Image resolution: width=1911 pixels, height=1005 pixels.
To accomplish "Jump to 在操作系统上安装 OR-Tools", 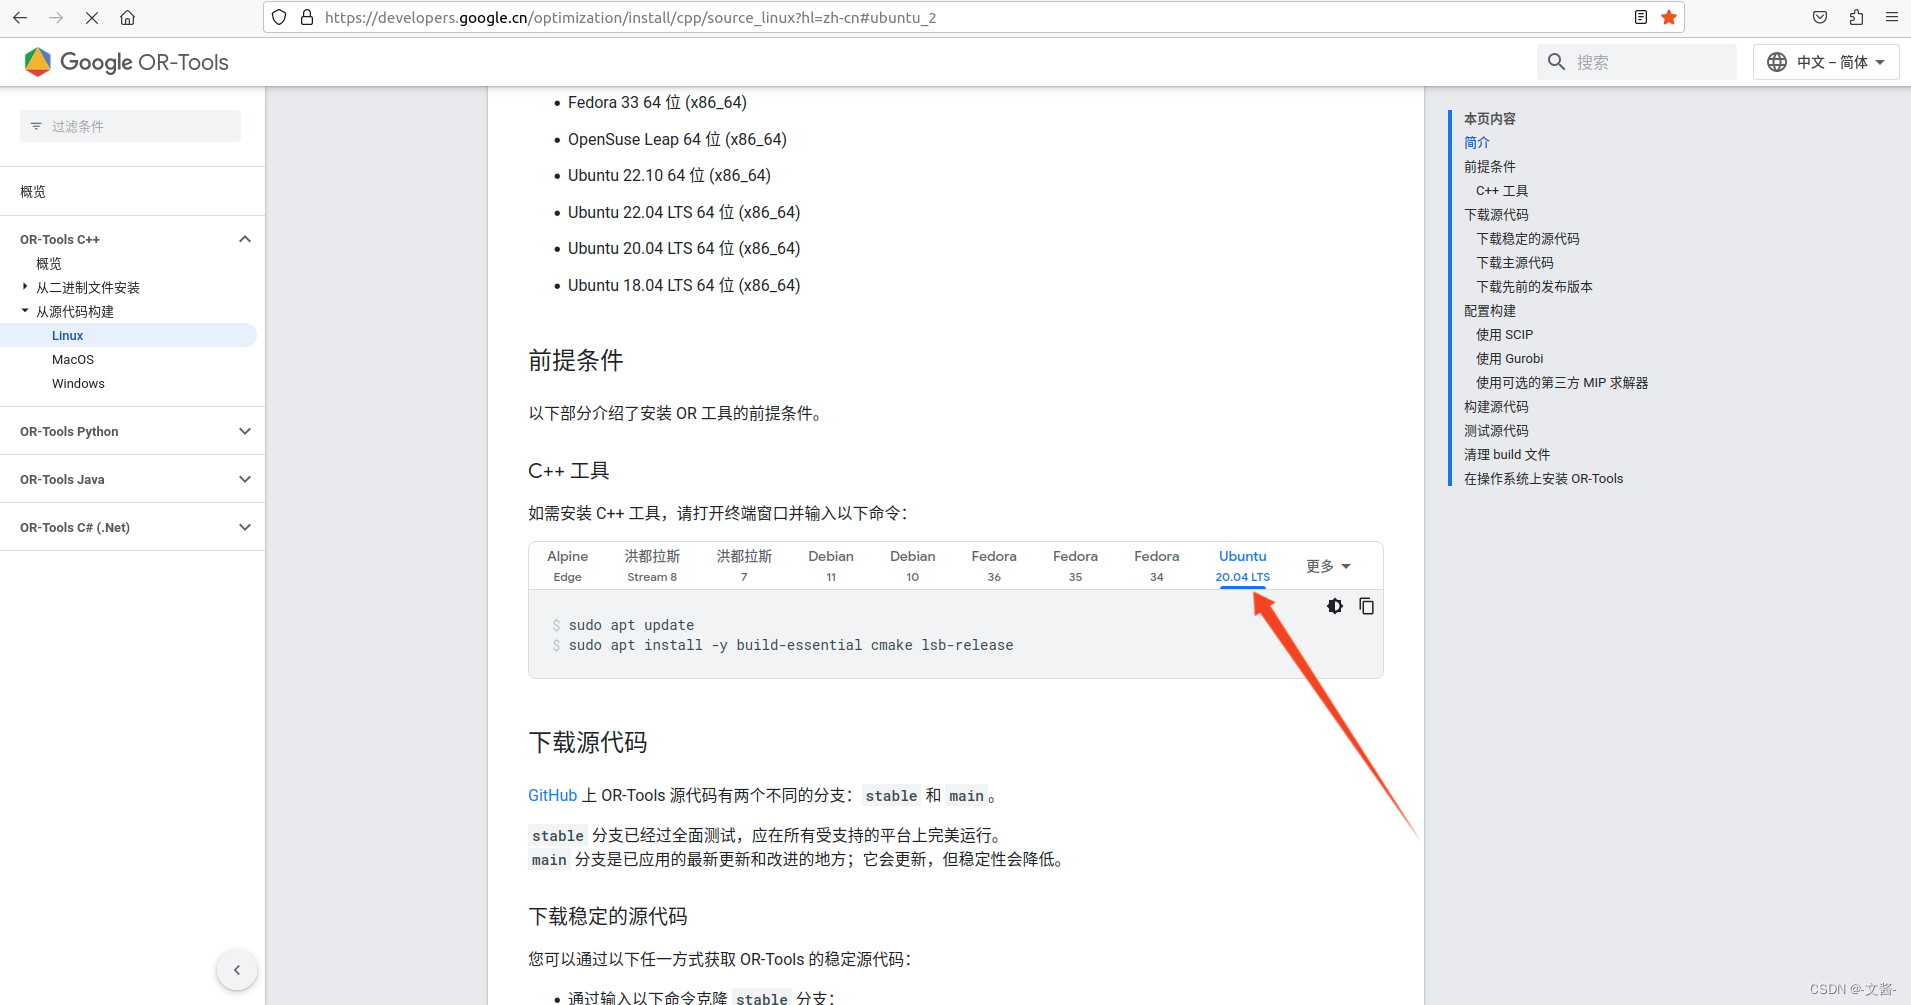I will point(1544,478).
